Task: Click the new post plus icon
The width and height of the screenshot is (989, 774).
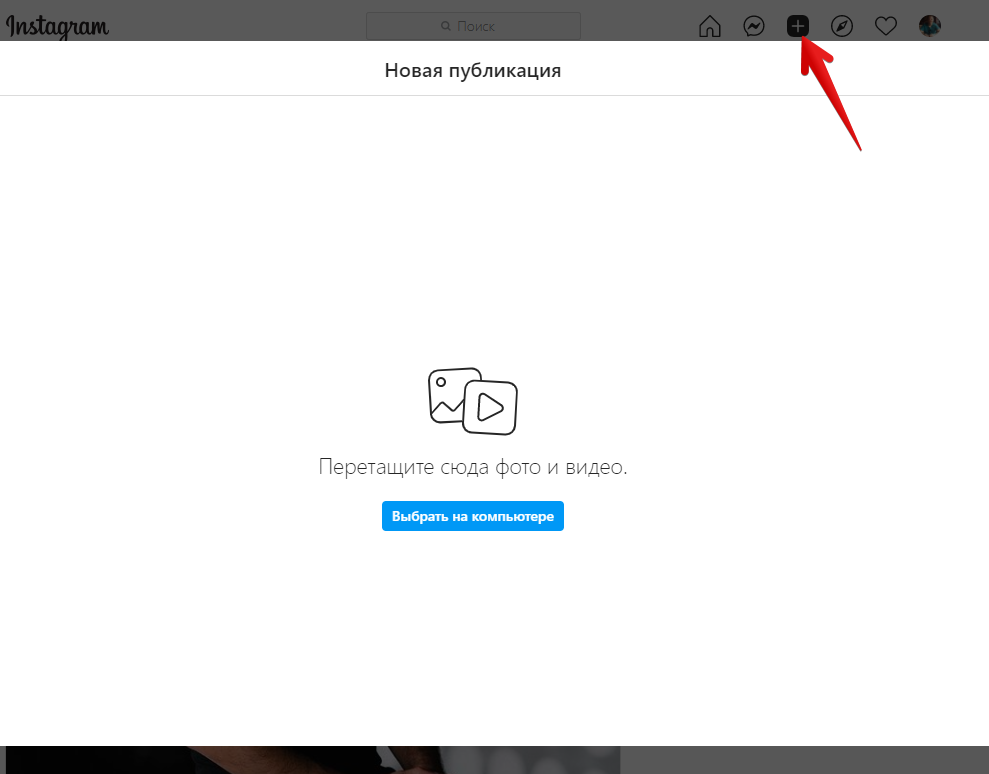Action: [797, 27]
